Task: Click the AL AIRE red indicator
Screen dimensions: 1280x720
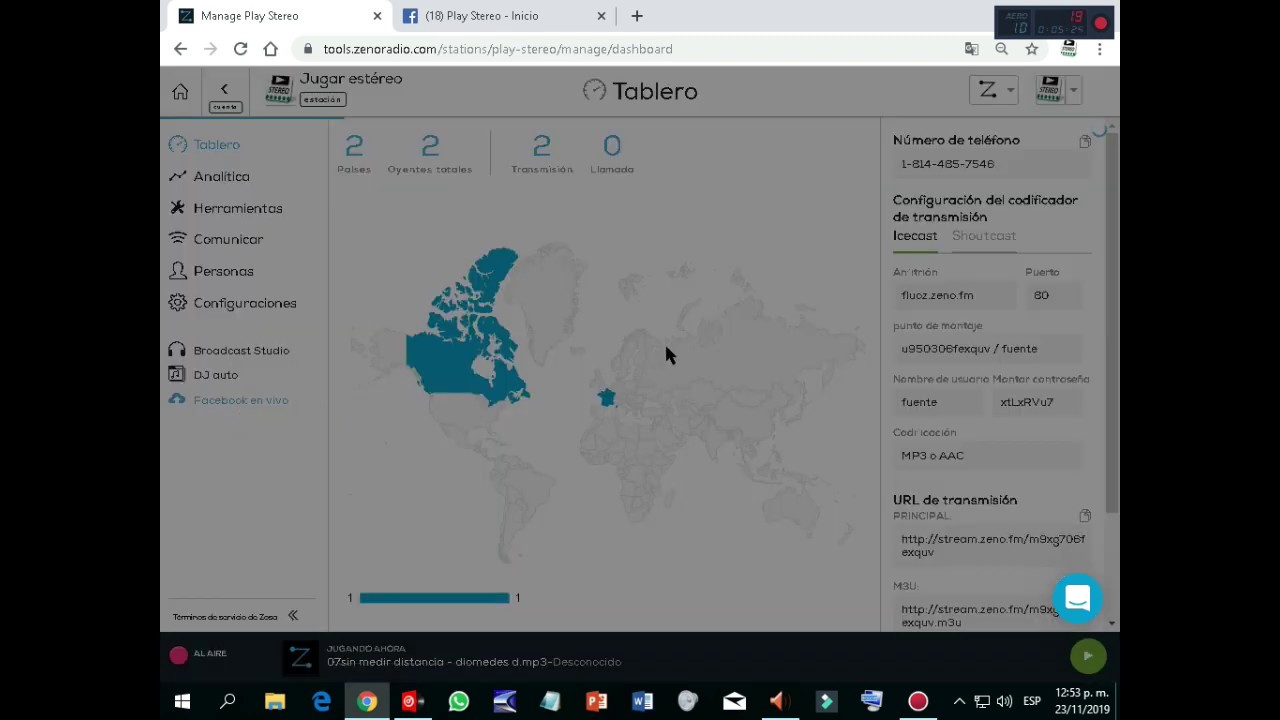Action: [179, 655]
